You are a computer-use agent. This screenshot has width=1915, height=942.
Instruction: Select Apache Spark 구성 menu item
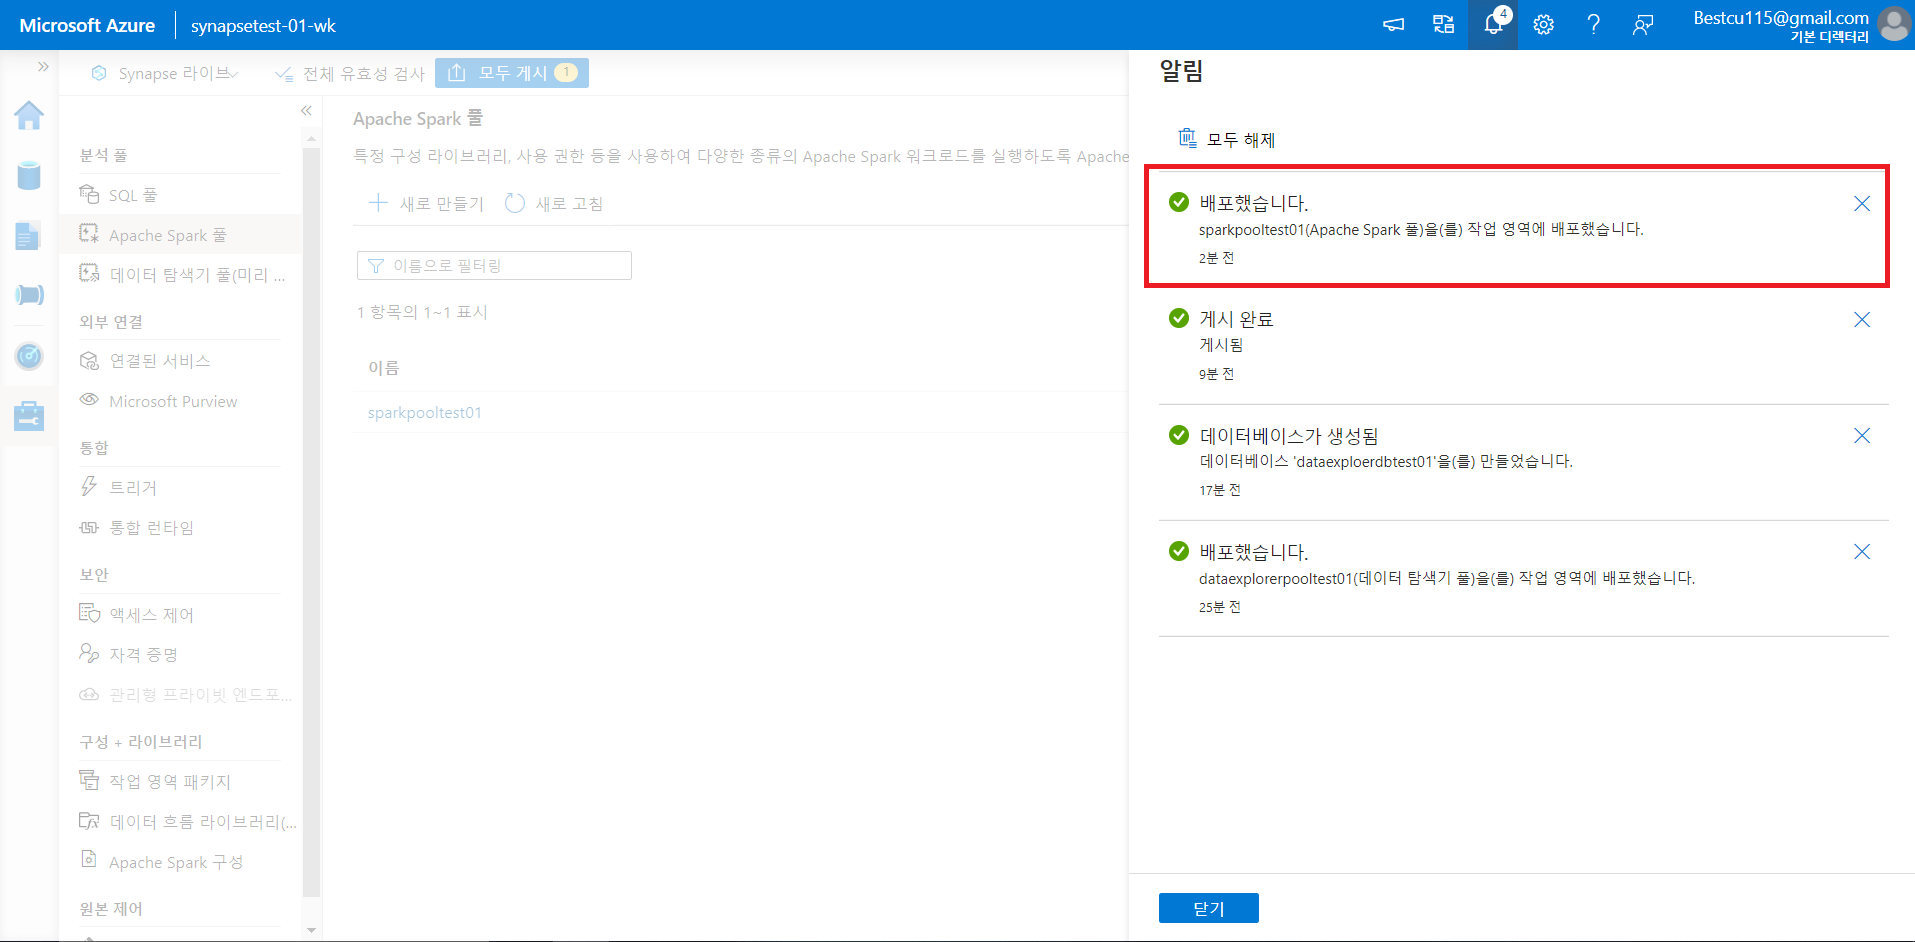pos(180,862)
